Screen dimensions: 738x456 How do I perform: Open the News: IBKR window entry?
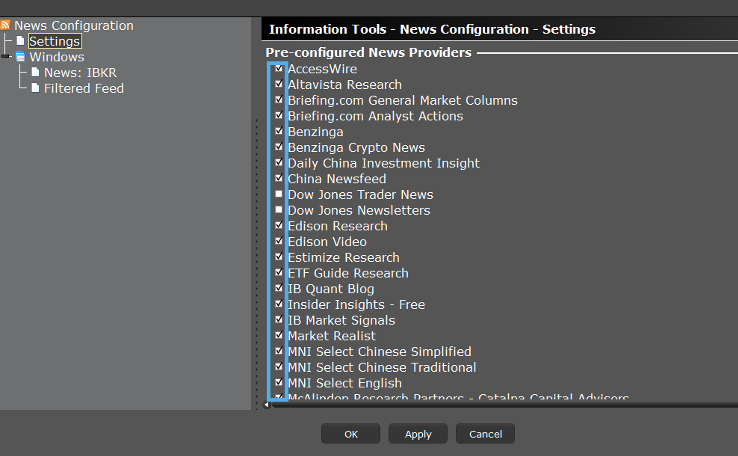point(81,73)
